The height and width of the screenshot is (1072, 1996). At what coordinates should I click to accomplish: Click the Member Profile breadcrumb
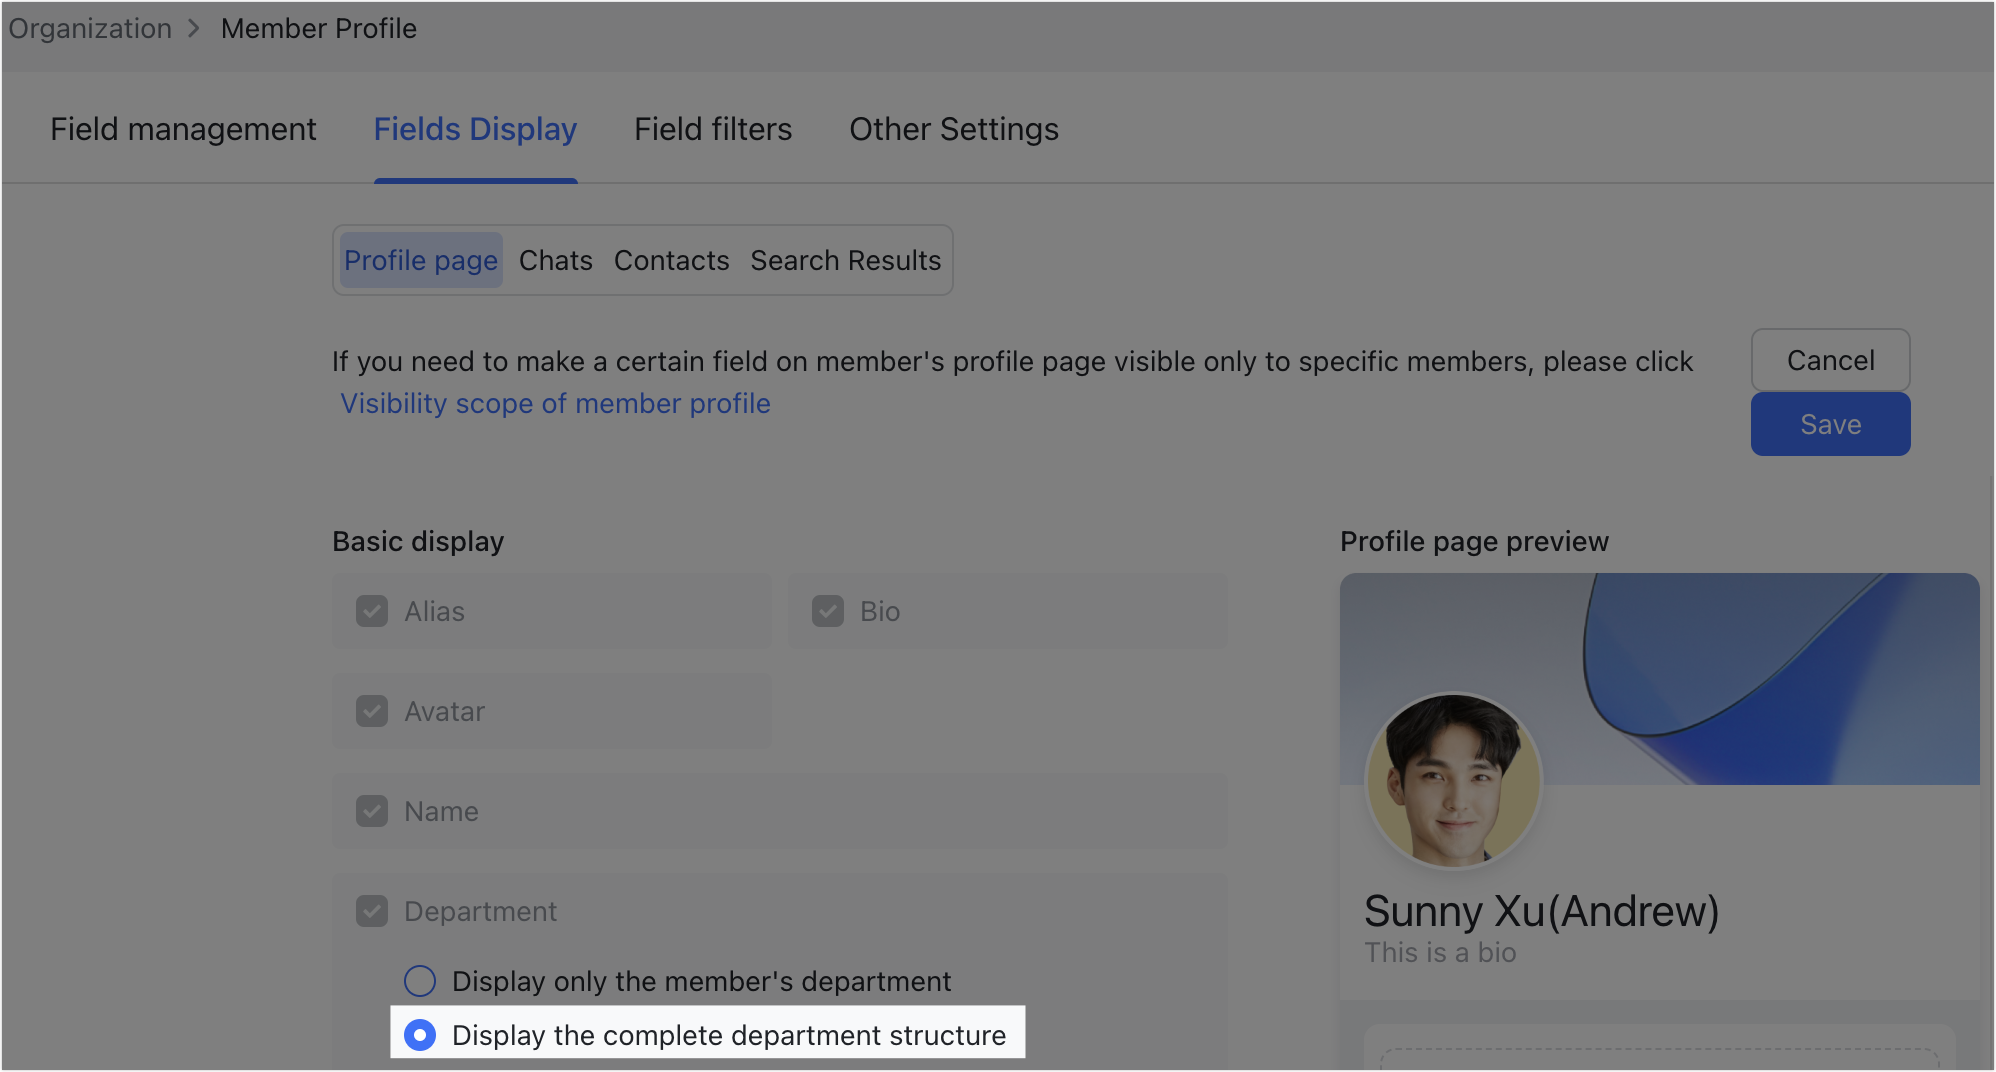(318, 28)
